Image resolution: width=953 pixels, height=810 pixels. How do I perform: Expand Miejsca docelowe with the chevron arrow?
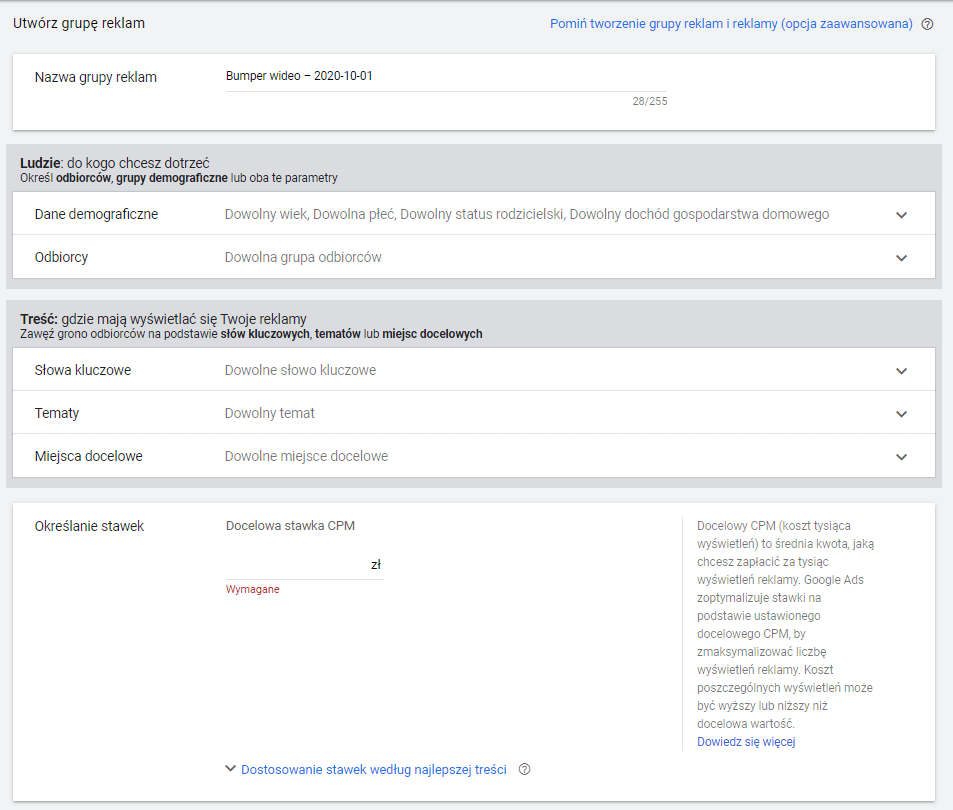[x=901, y=457]
